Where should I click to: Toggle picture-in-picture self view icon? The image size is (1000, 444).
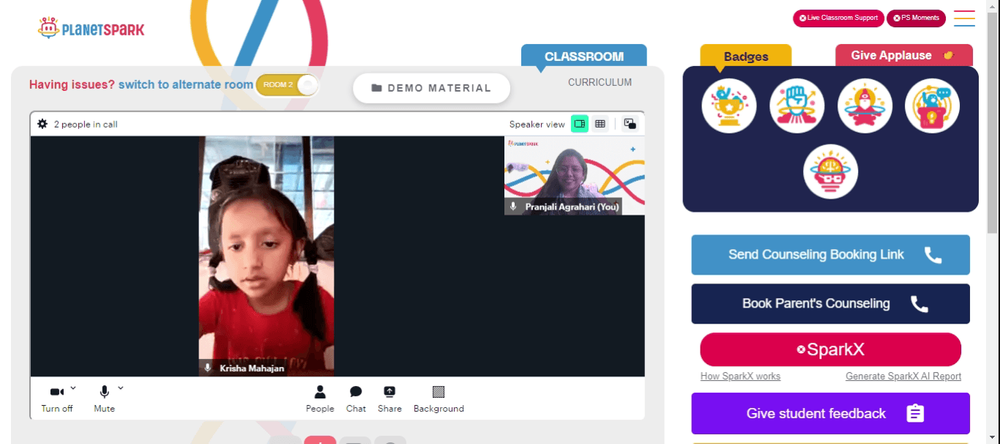(x=630, y=124)
